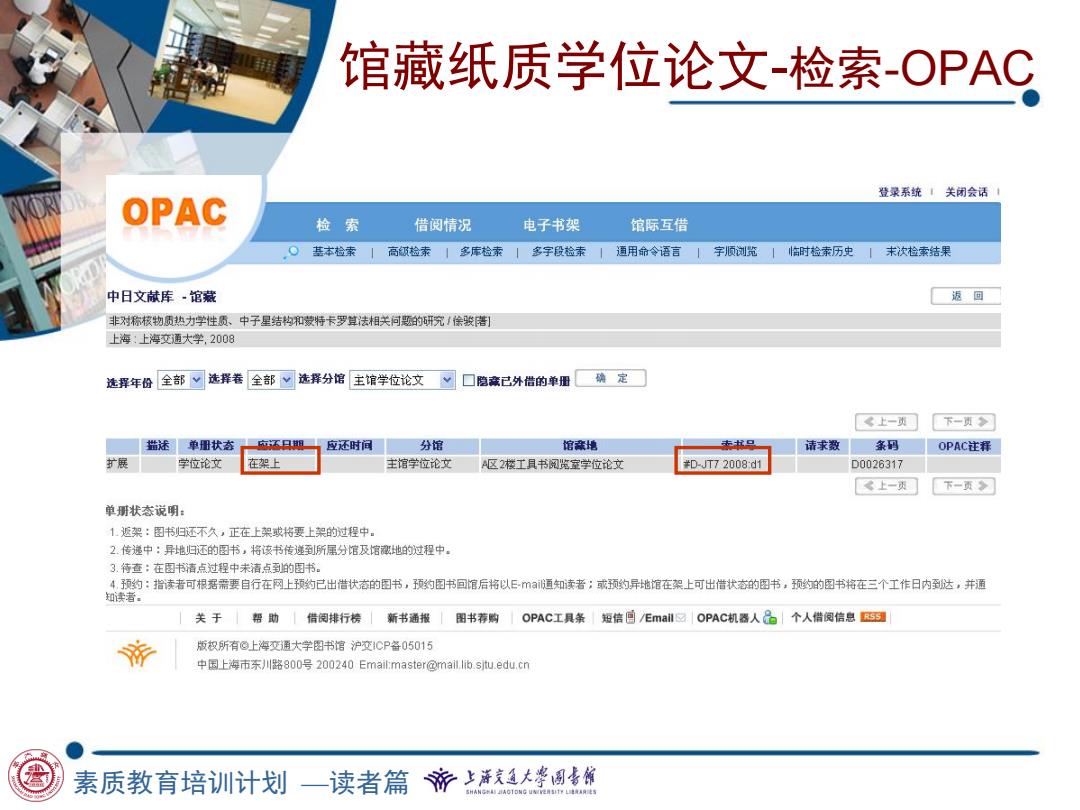
Task: Click the RSS feed badge
Action: pos(873,616)
